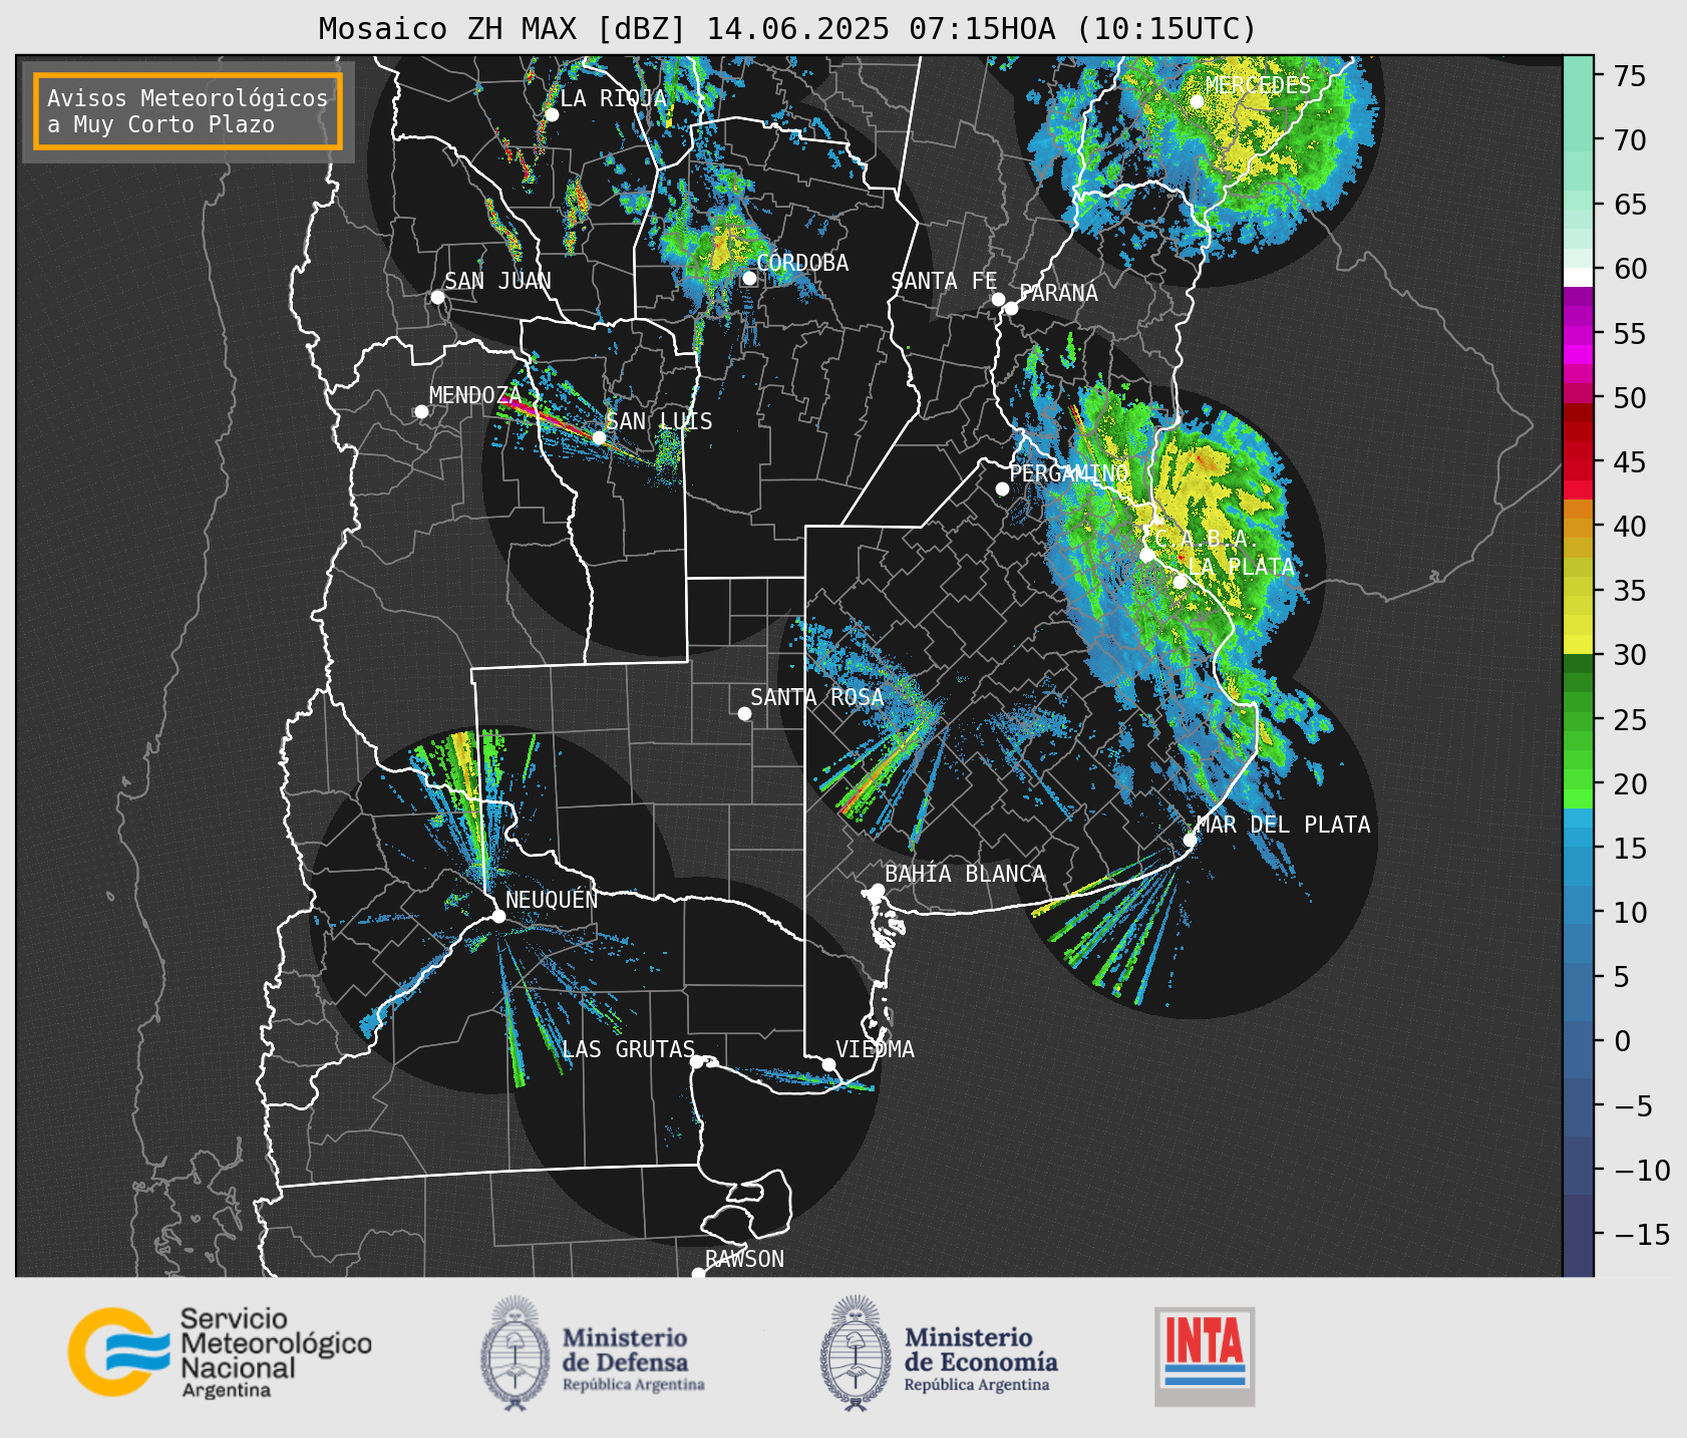Screen dimensions: 1687x1438
Task: Click the PERGAMINO city marker dot
Action: pos(1002,489)
